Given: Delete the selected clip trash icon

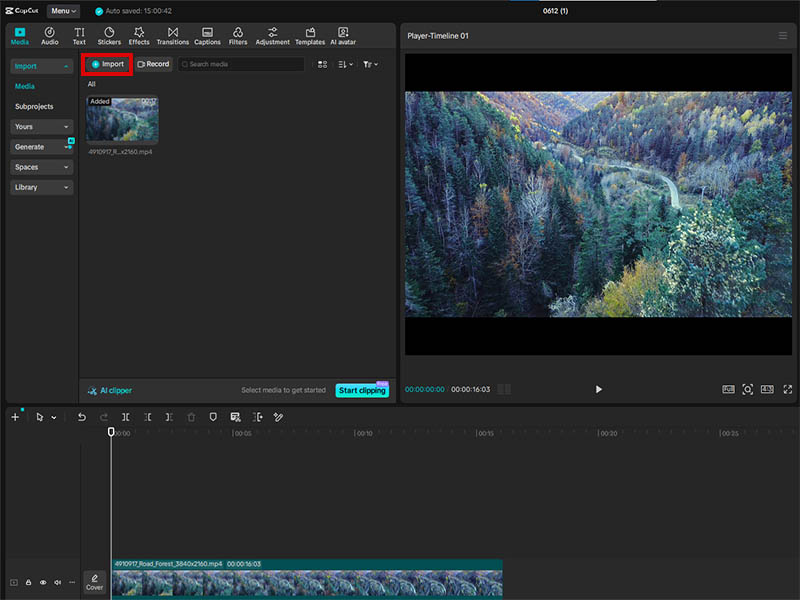Looking at the screenshot, I should coord(191,417).
